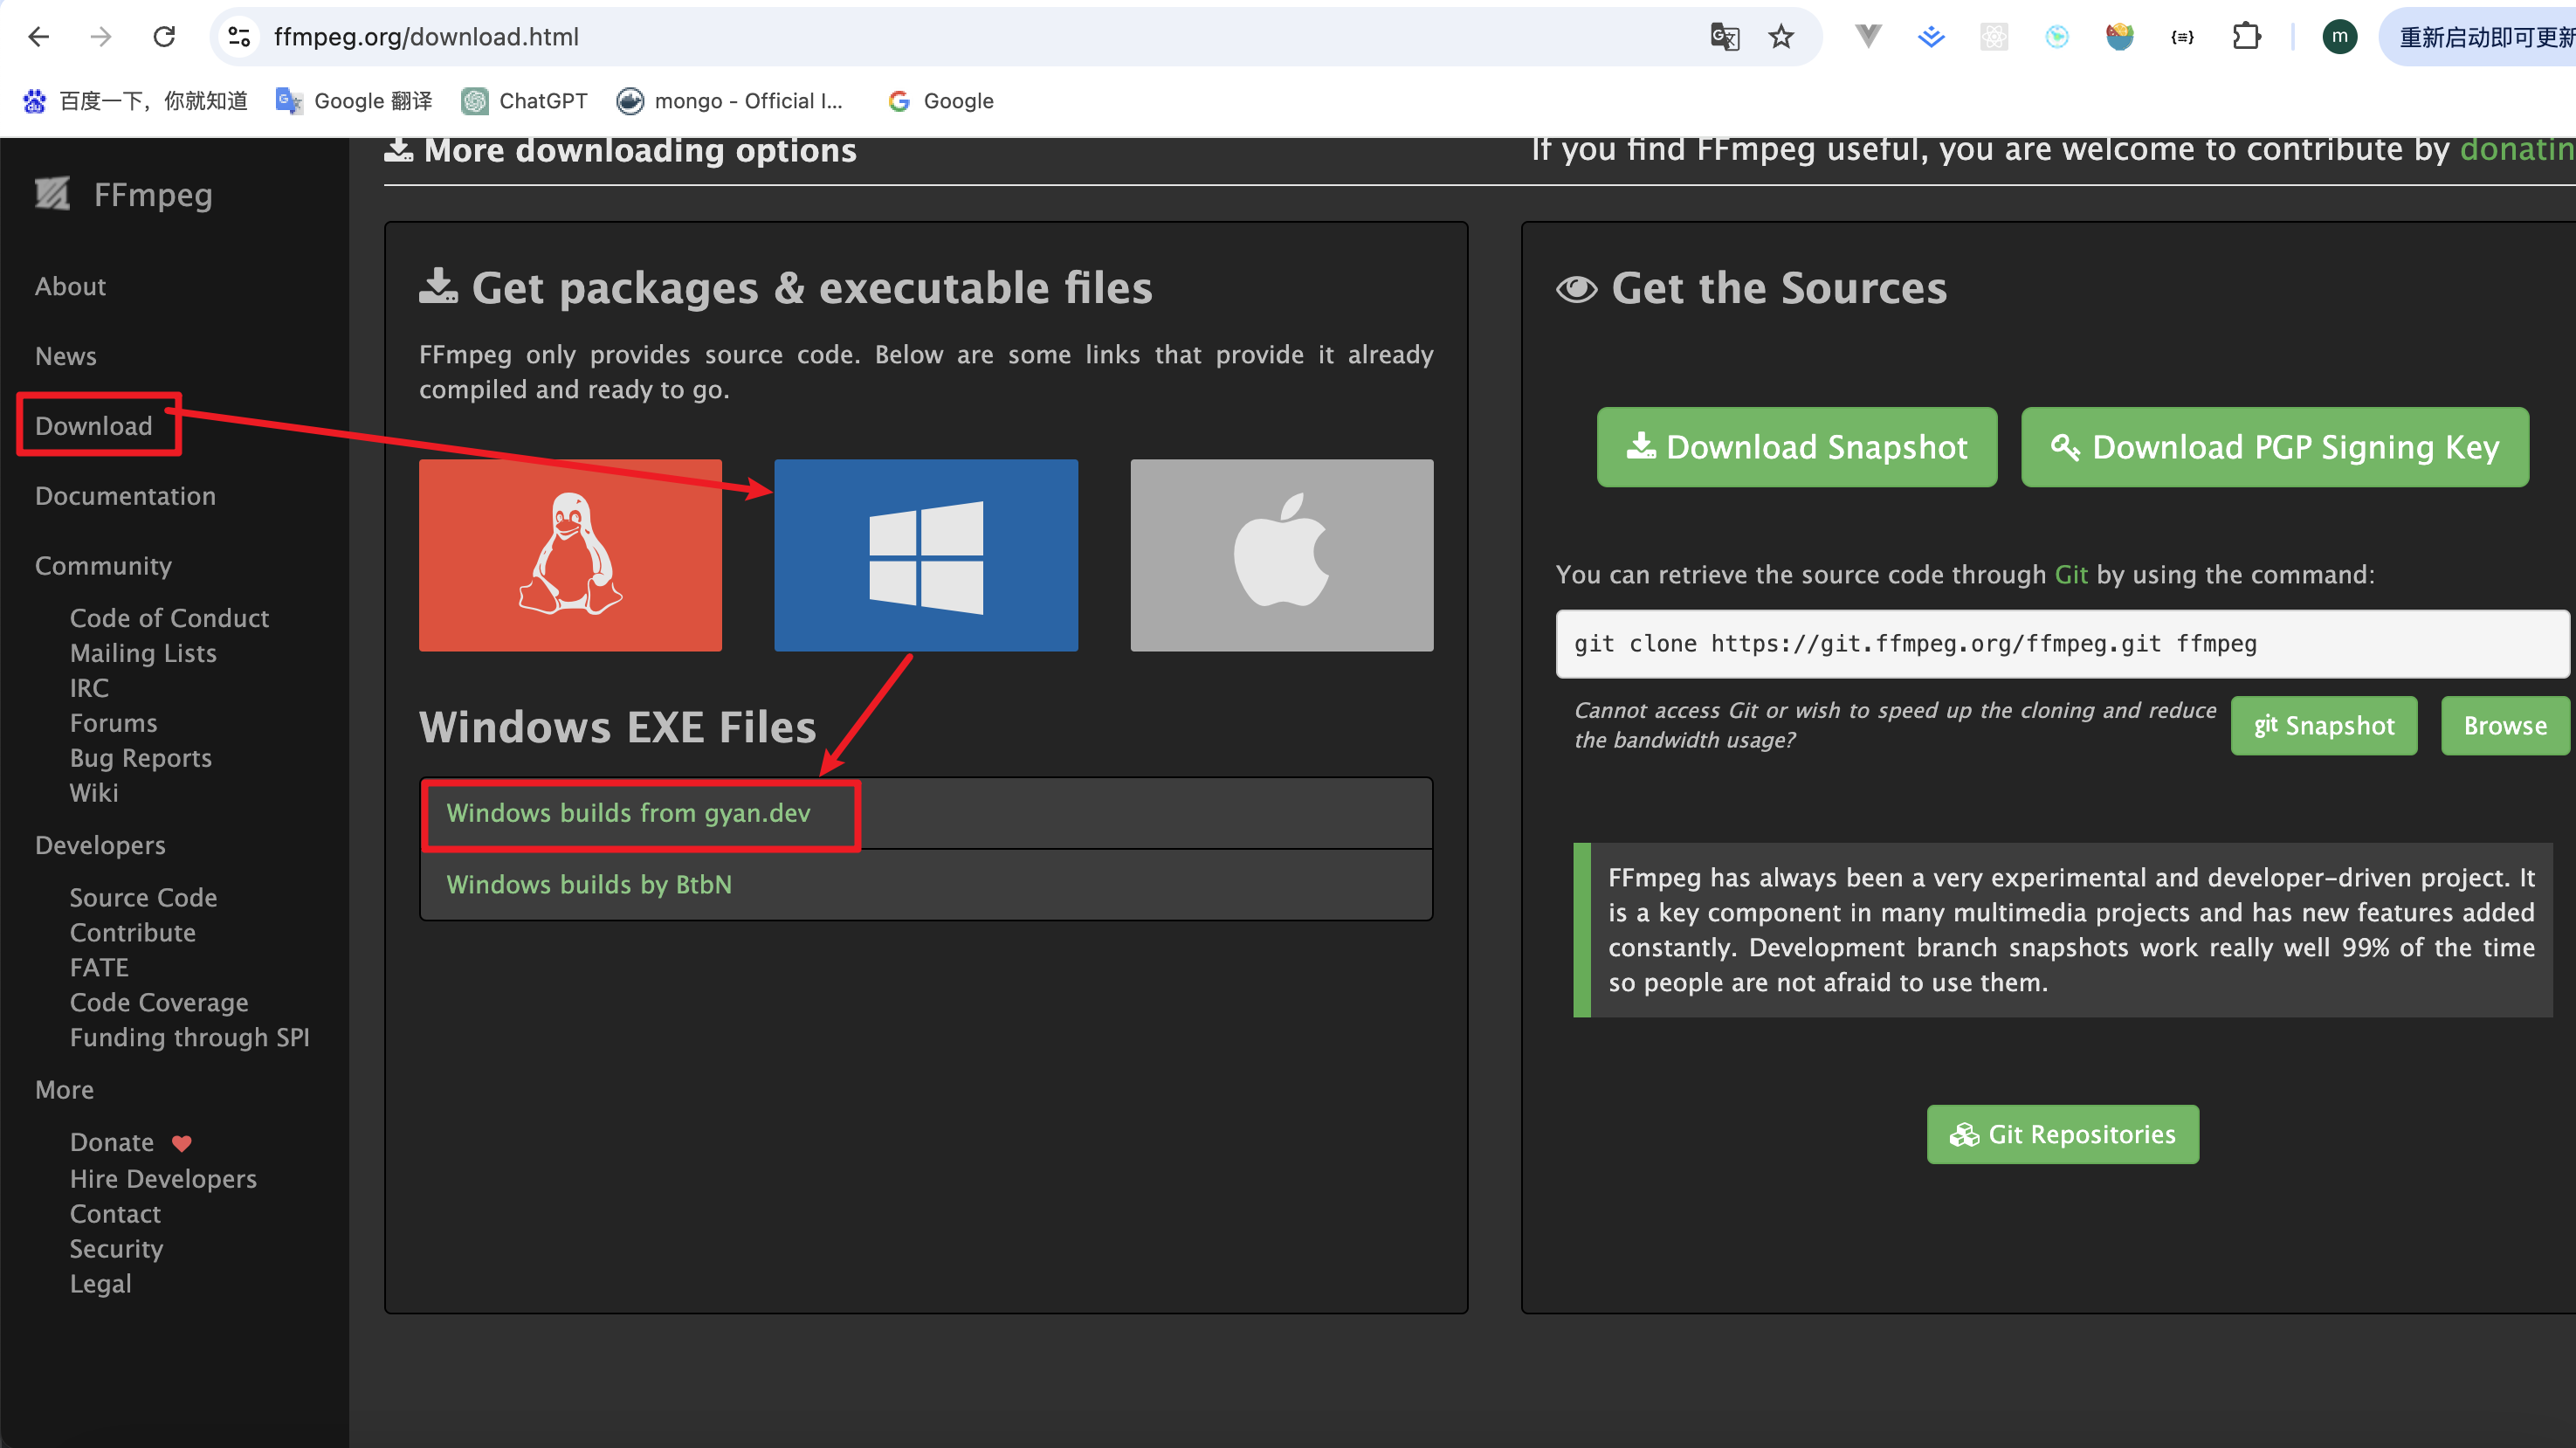The width and height of the screenshot is (2576, 1448).
Task: Open the Download sidebar menu item
Action: (x=94, y=426)
